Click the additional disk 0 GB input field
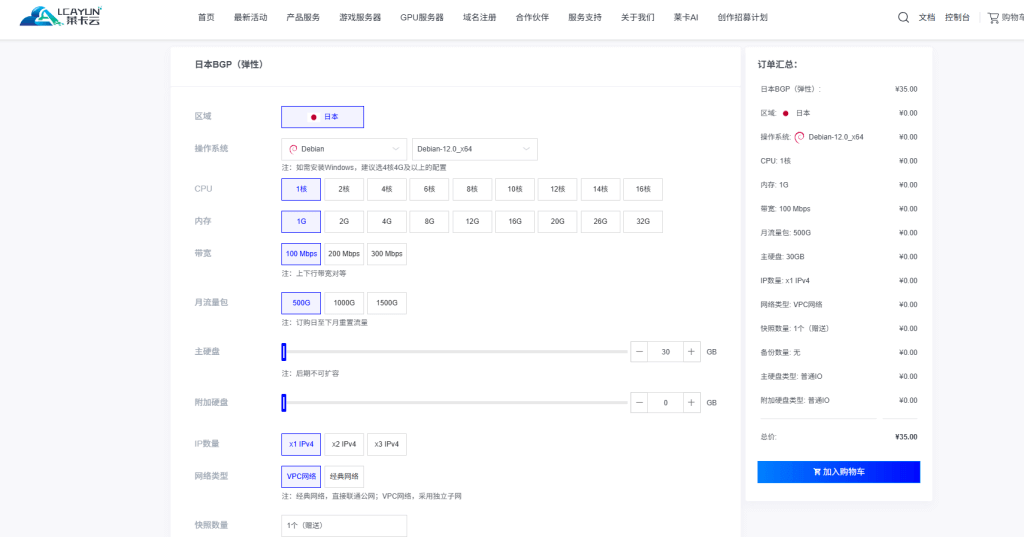 pos(665,402)
